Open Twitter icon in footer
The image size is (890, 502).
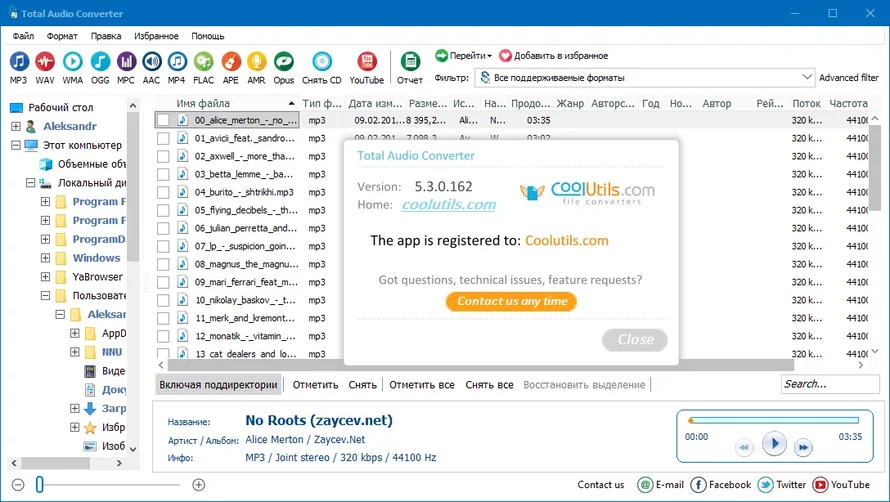click(765, 484)
